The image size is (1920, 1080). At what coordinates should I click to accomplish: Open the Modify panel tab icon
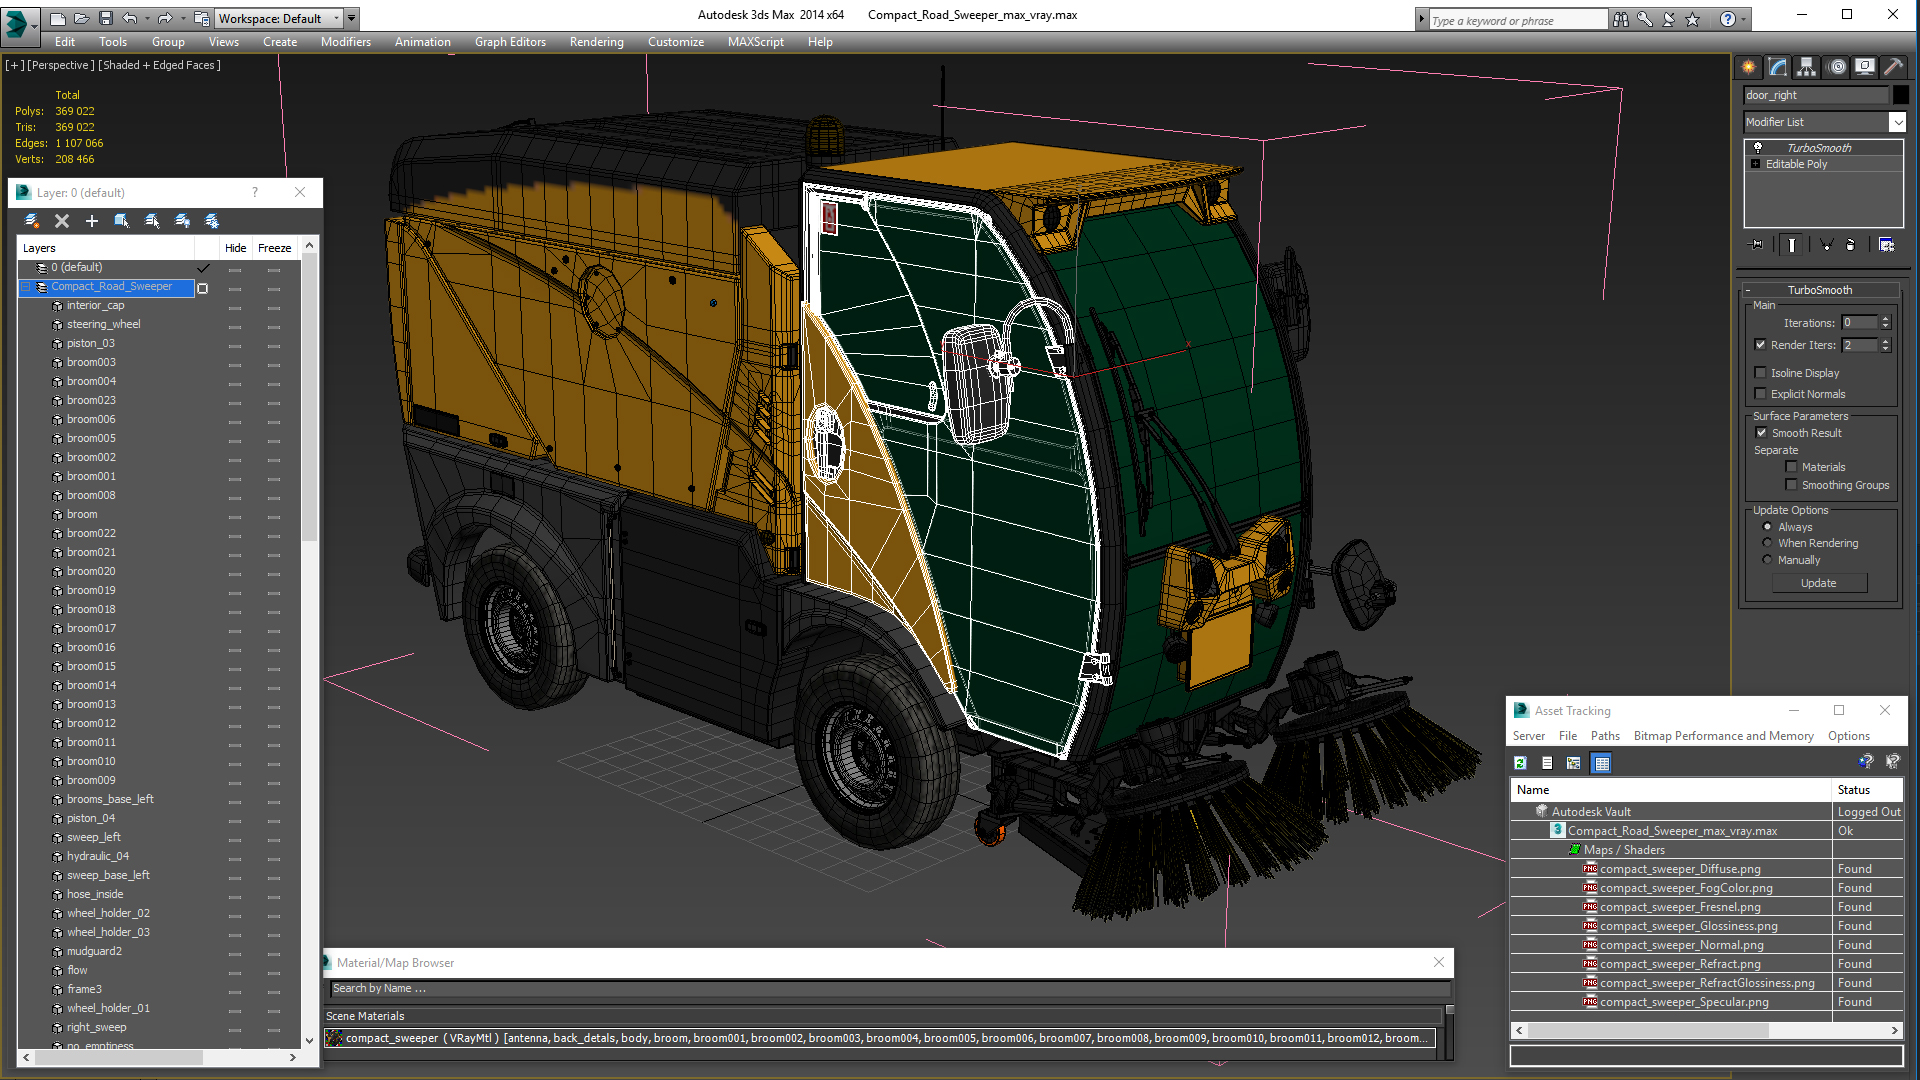click(x=1778, y=67)
